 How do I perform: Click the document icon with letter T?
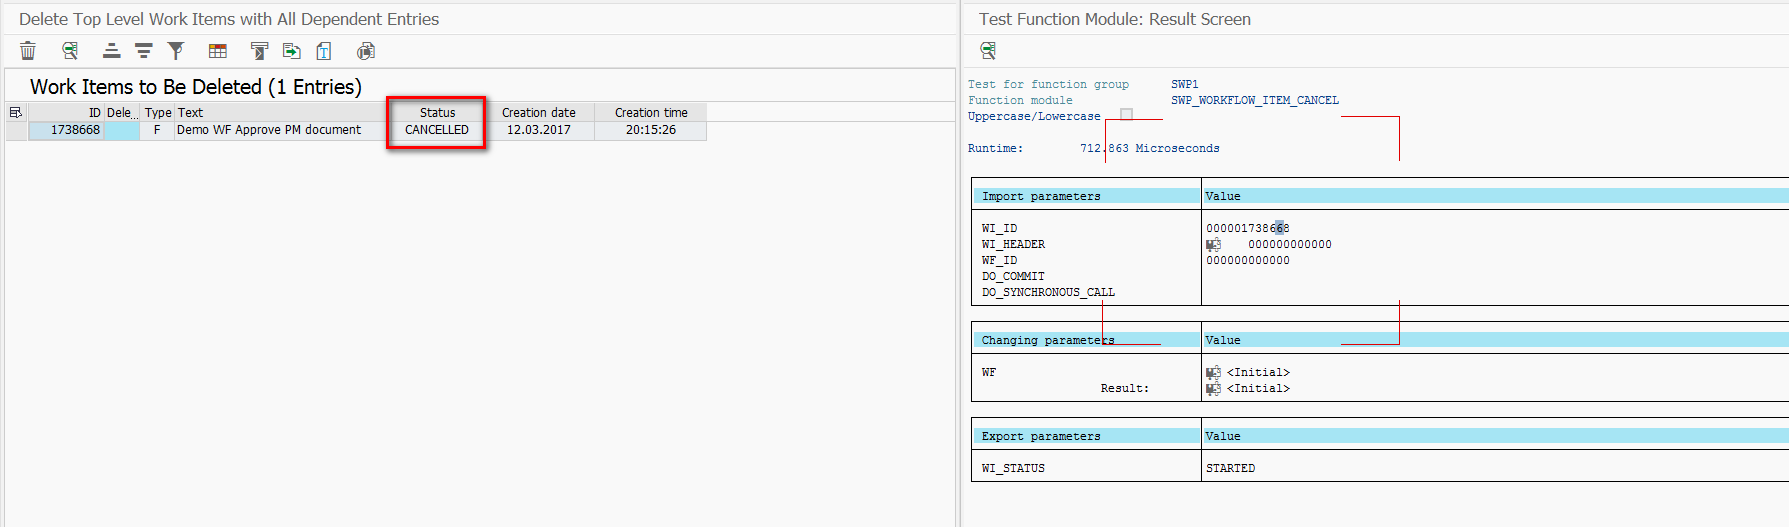click(324, 51)
